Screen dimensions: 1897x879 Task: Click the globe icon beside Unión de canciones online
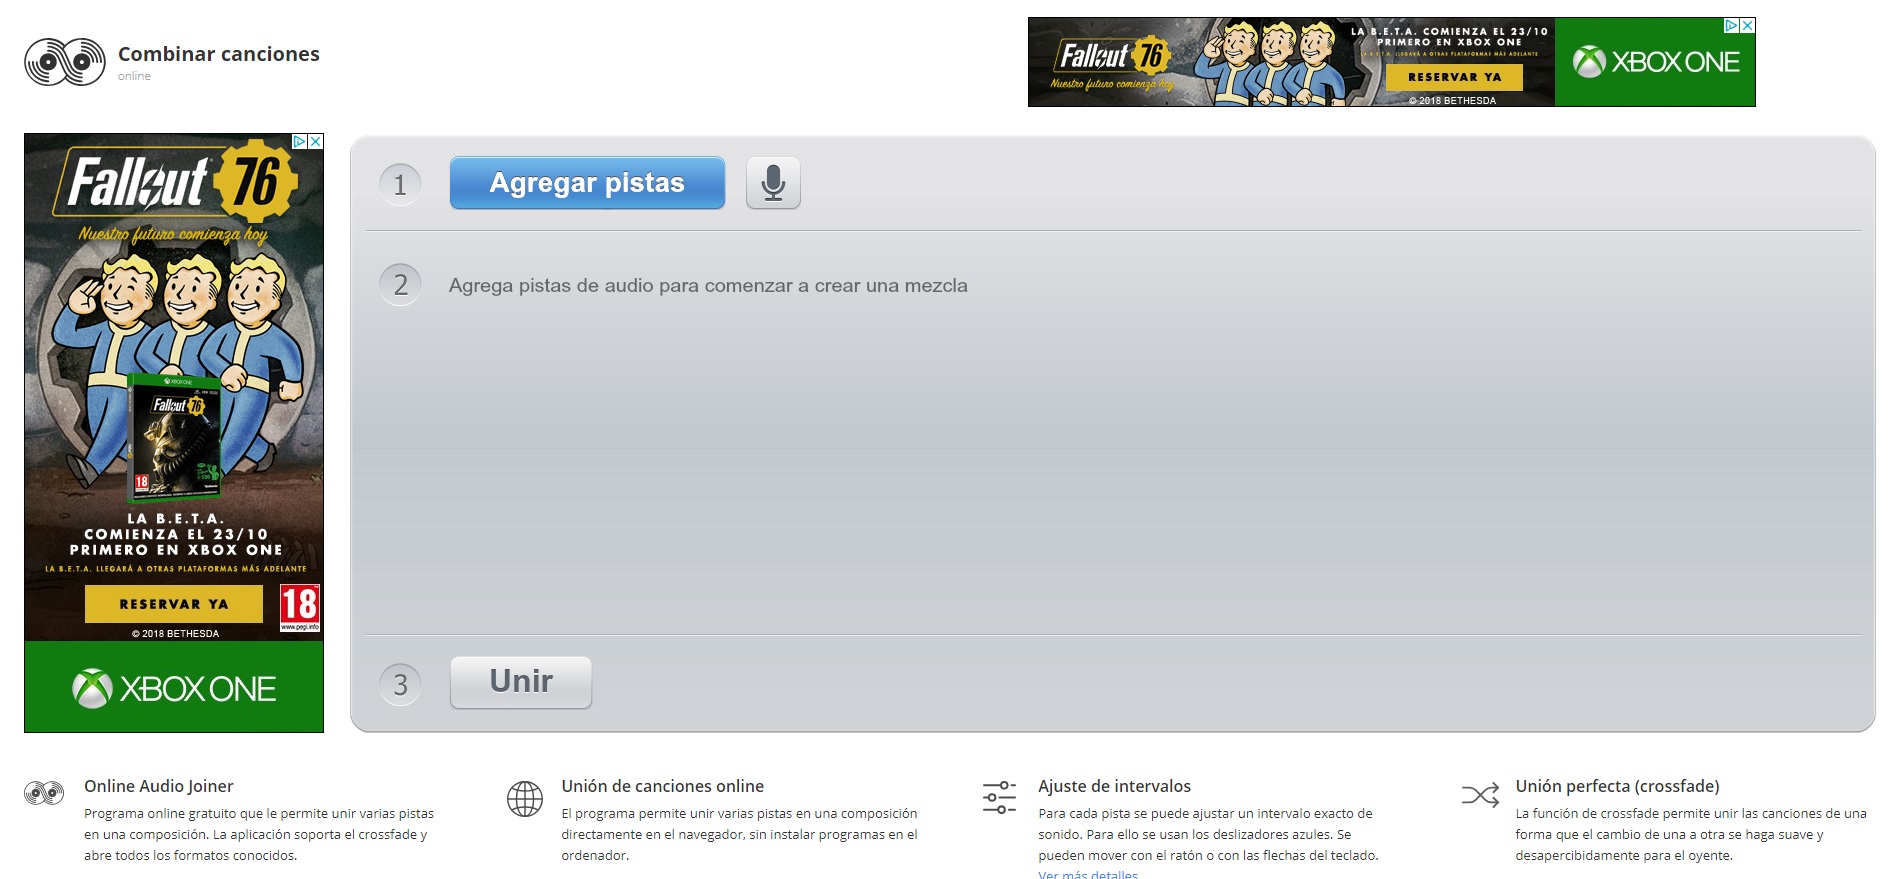click(524, 799)
